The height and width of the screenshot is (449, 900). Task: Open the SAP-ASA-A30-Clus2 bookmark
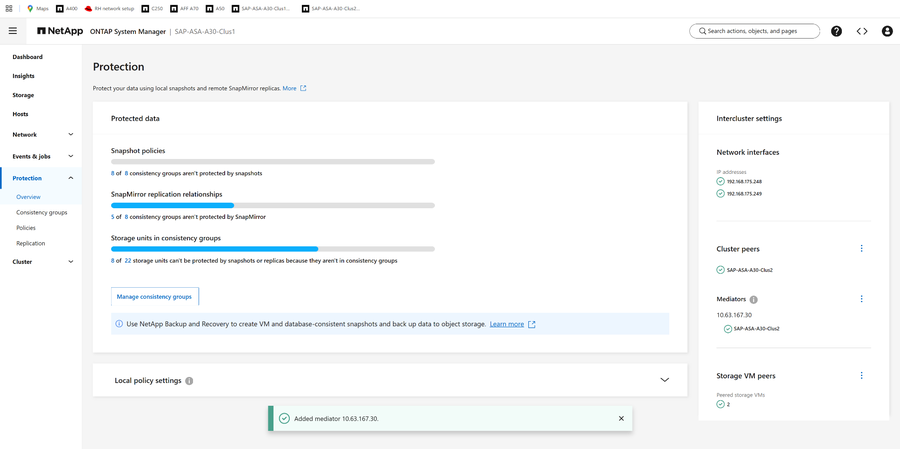coord(332,9)
